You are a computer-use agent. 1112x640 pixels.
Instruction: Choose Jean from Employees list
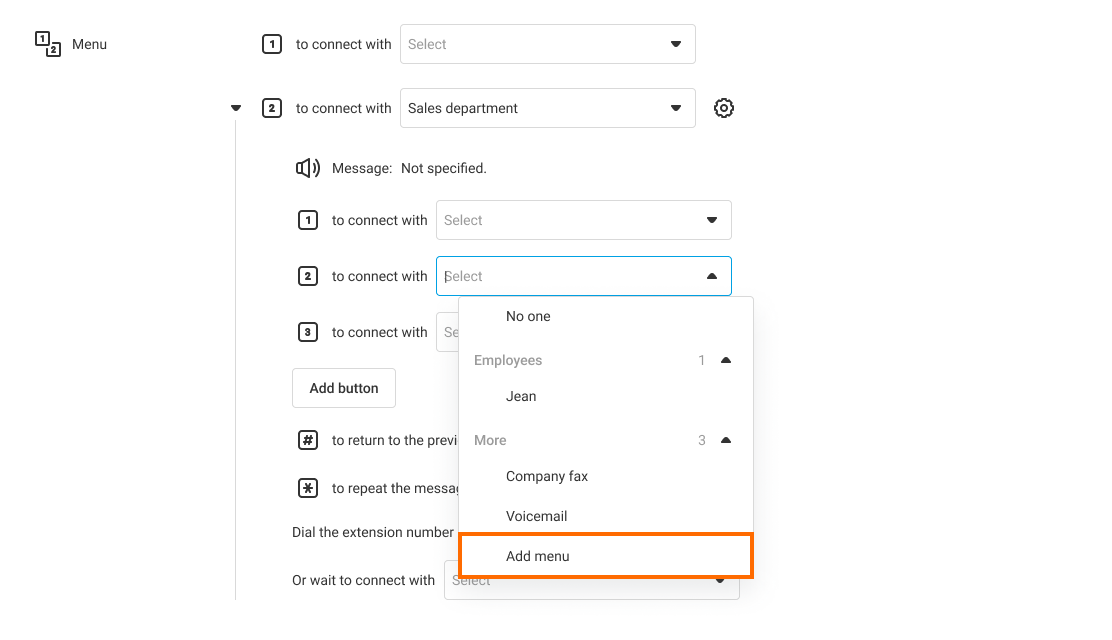[521, 396]
